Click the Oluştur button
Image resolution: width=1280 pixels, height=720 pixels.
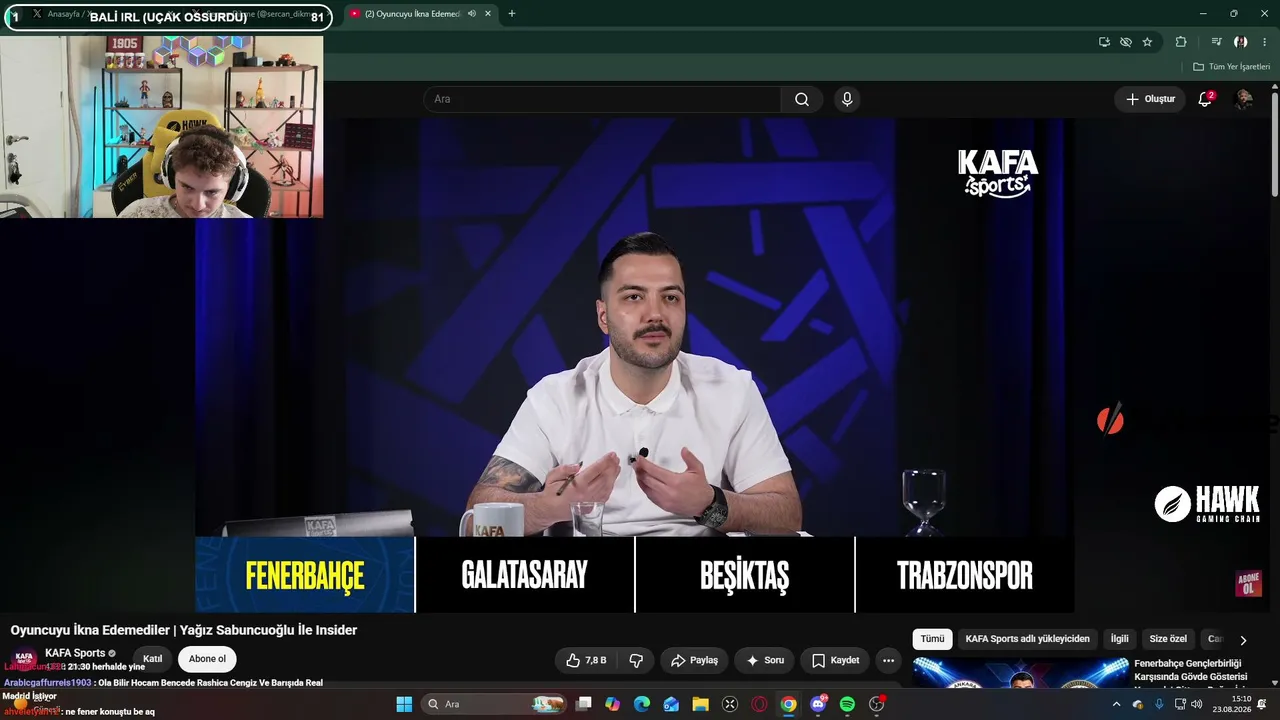(1150, 99)
